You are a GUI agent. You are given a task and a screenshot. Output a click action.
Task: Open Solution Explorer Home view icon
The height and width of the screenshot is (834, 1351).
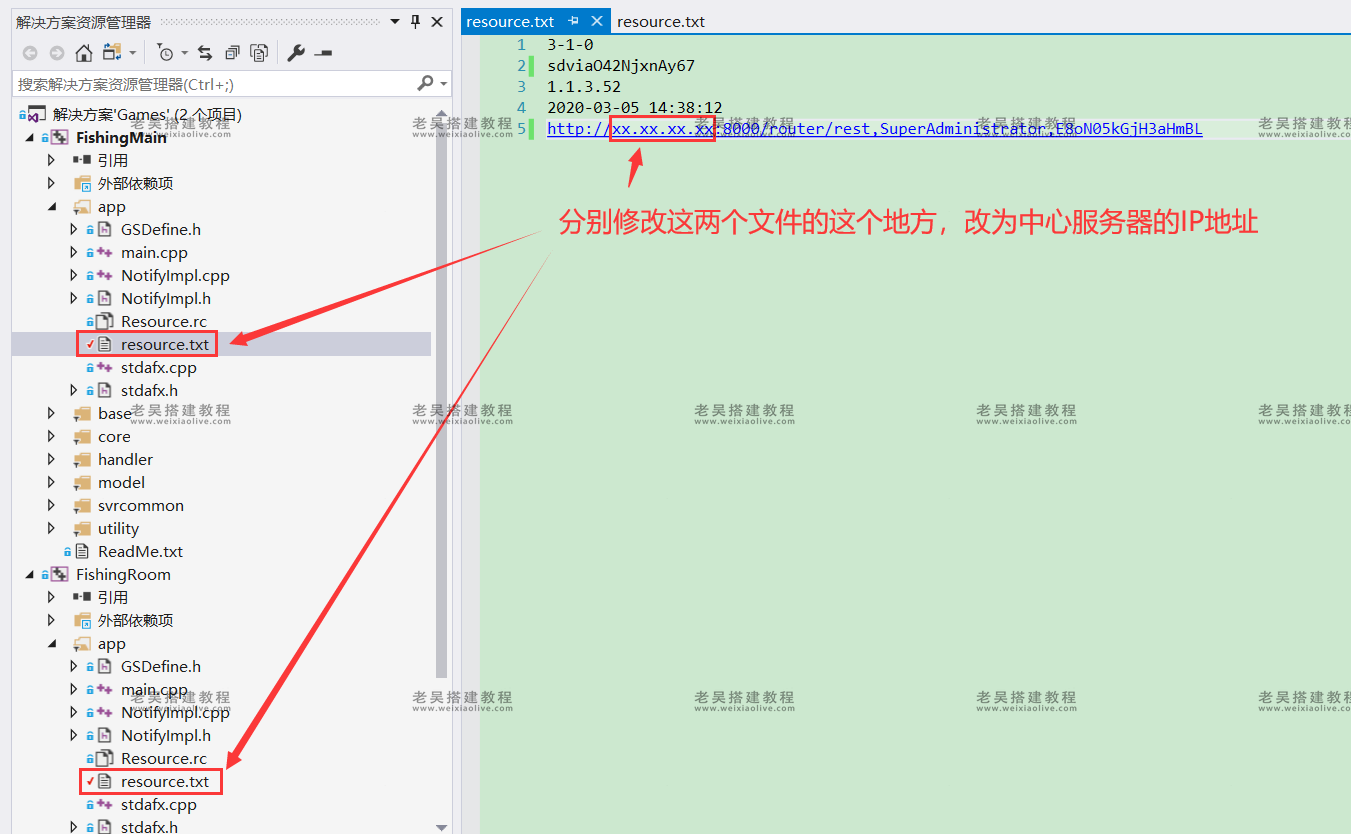pyautogui.click(x=84, y=53)
